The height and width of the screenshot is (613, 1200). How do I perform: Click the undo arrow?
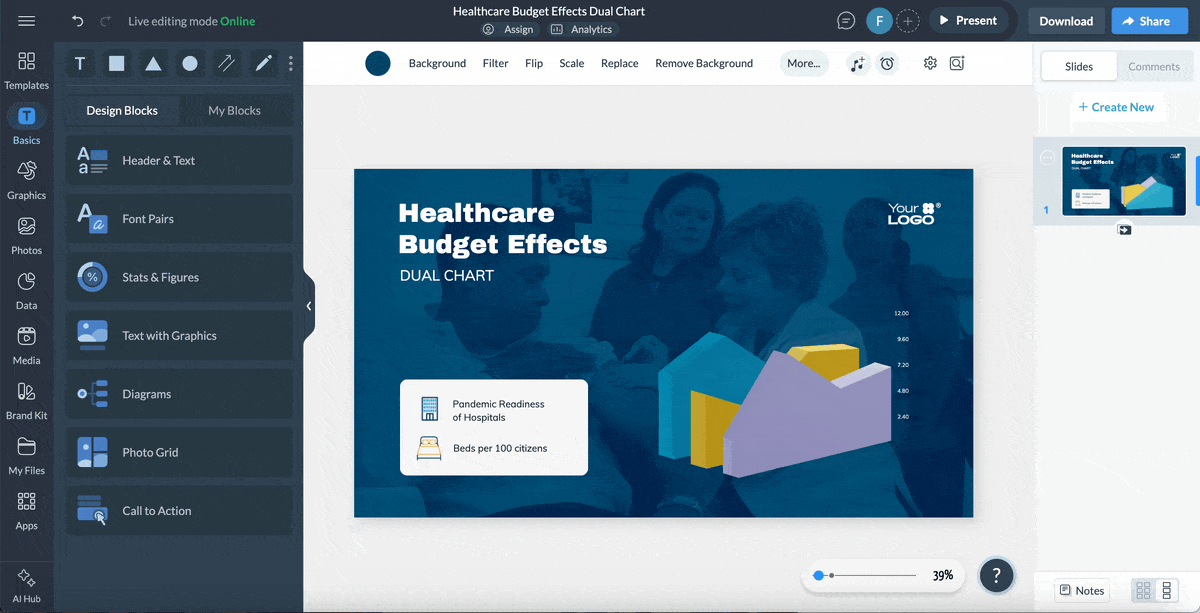pos(77,20)
